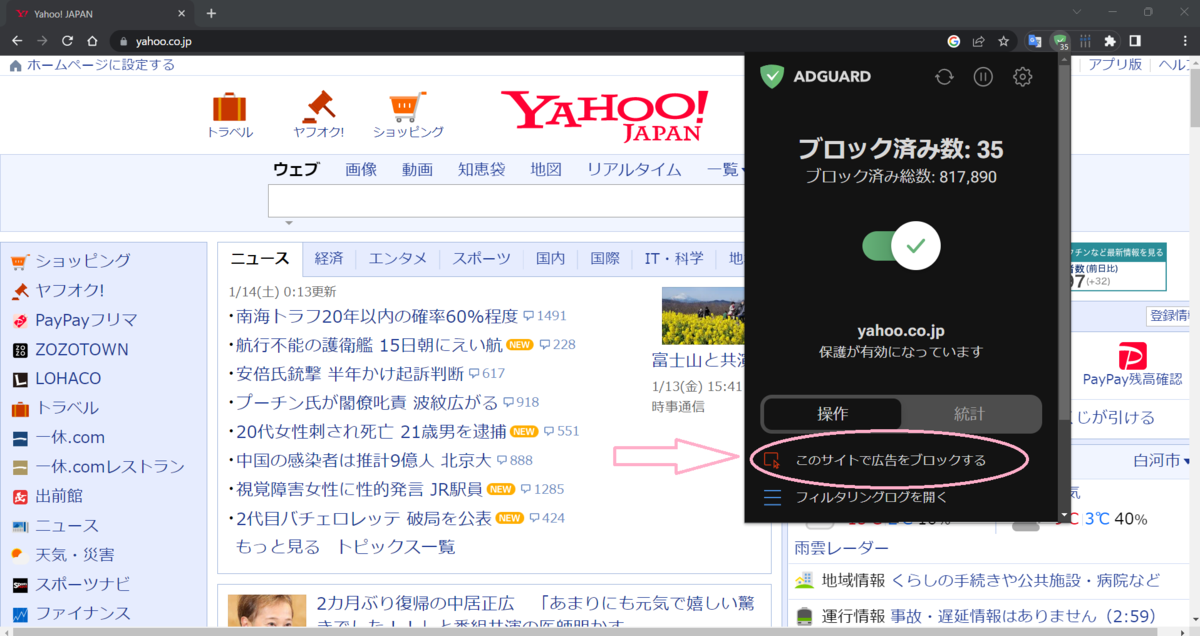
Task: Click the AdGuard refresh page icon
Action: [x=944, y=77]
